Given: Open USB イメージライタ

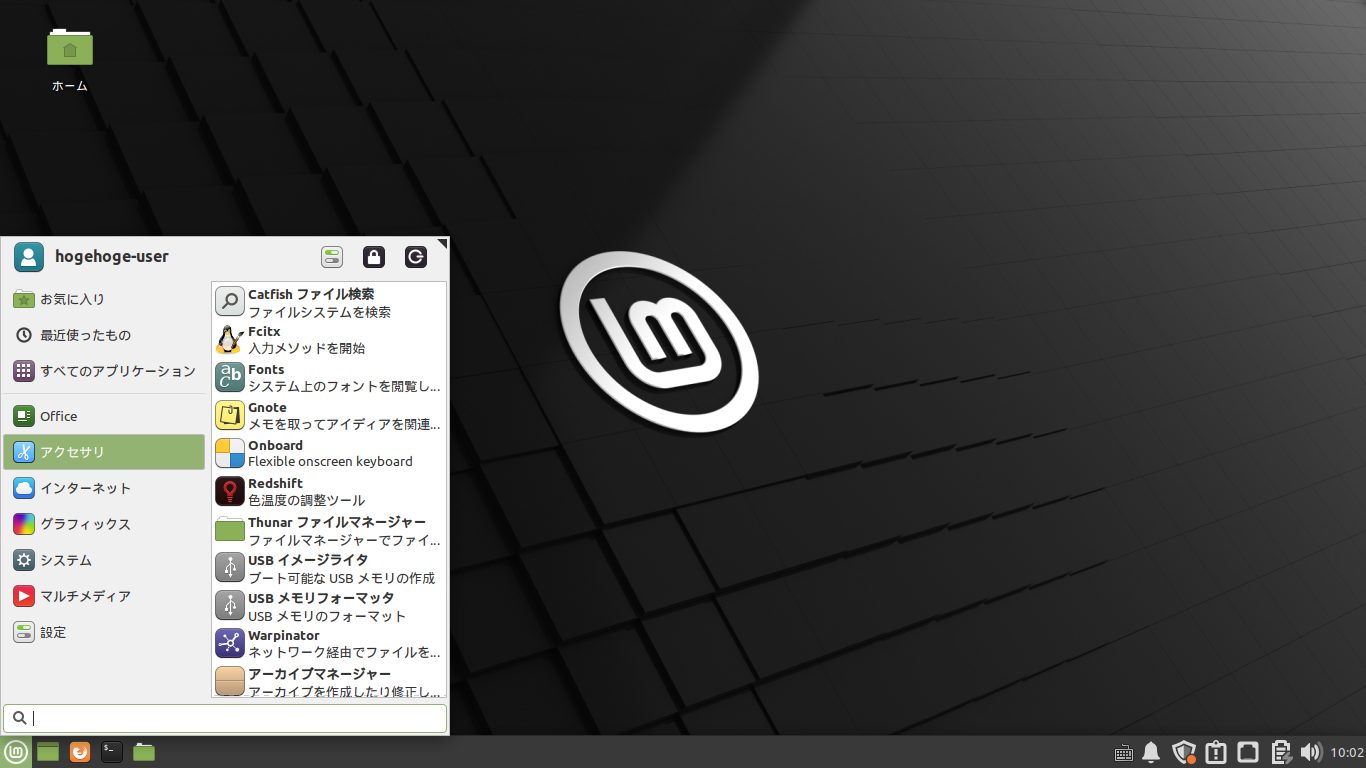Looking at the screenshot, I should (329, 568).
